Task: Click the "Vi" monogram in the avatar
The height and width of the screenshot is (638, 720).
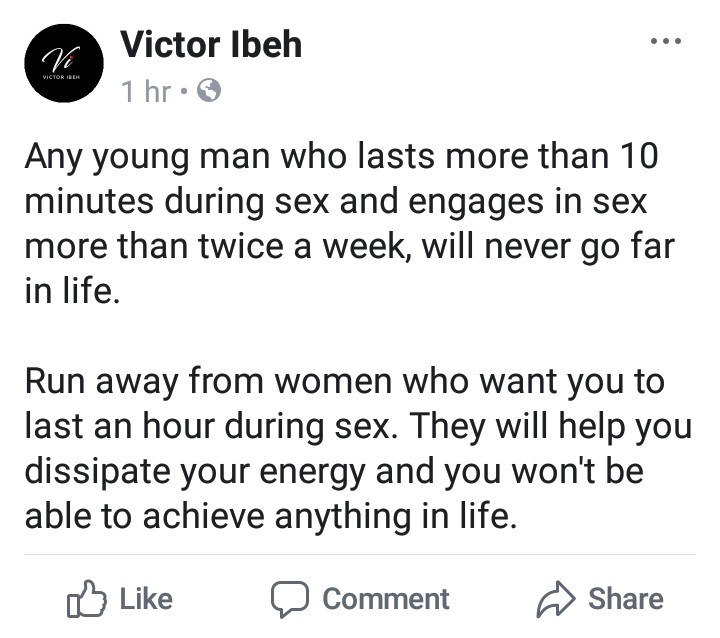Action: tap(63, 58)
